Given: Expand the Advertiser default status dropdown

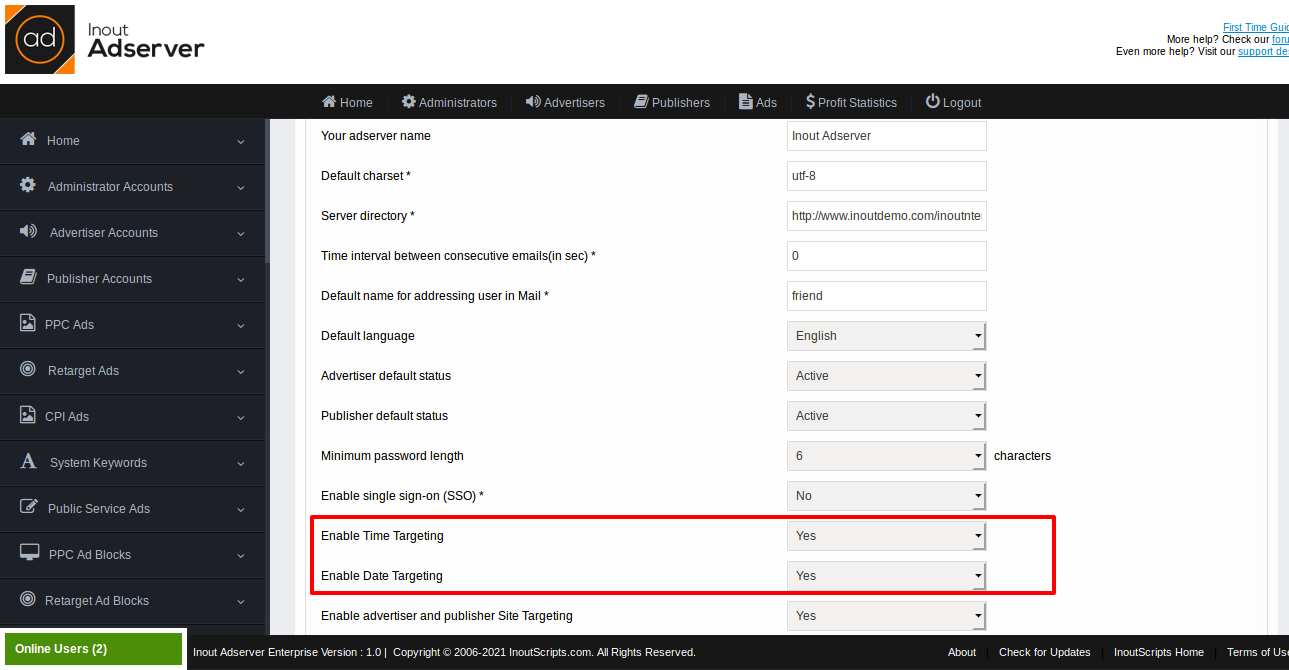Looking at the screenshot, I should 884,375.
